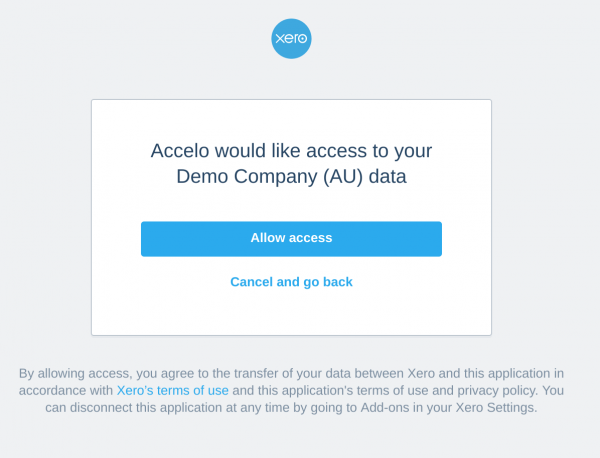Screen dimensions: 600x458
Task: Click the Xero logo at the top
Action: point(291,39)
